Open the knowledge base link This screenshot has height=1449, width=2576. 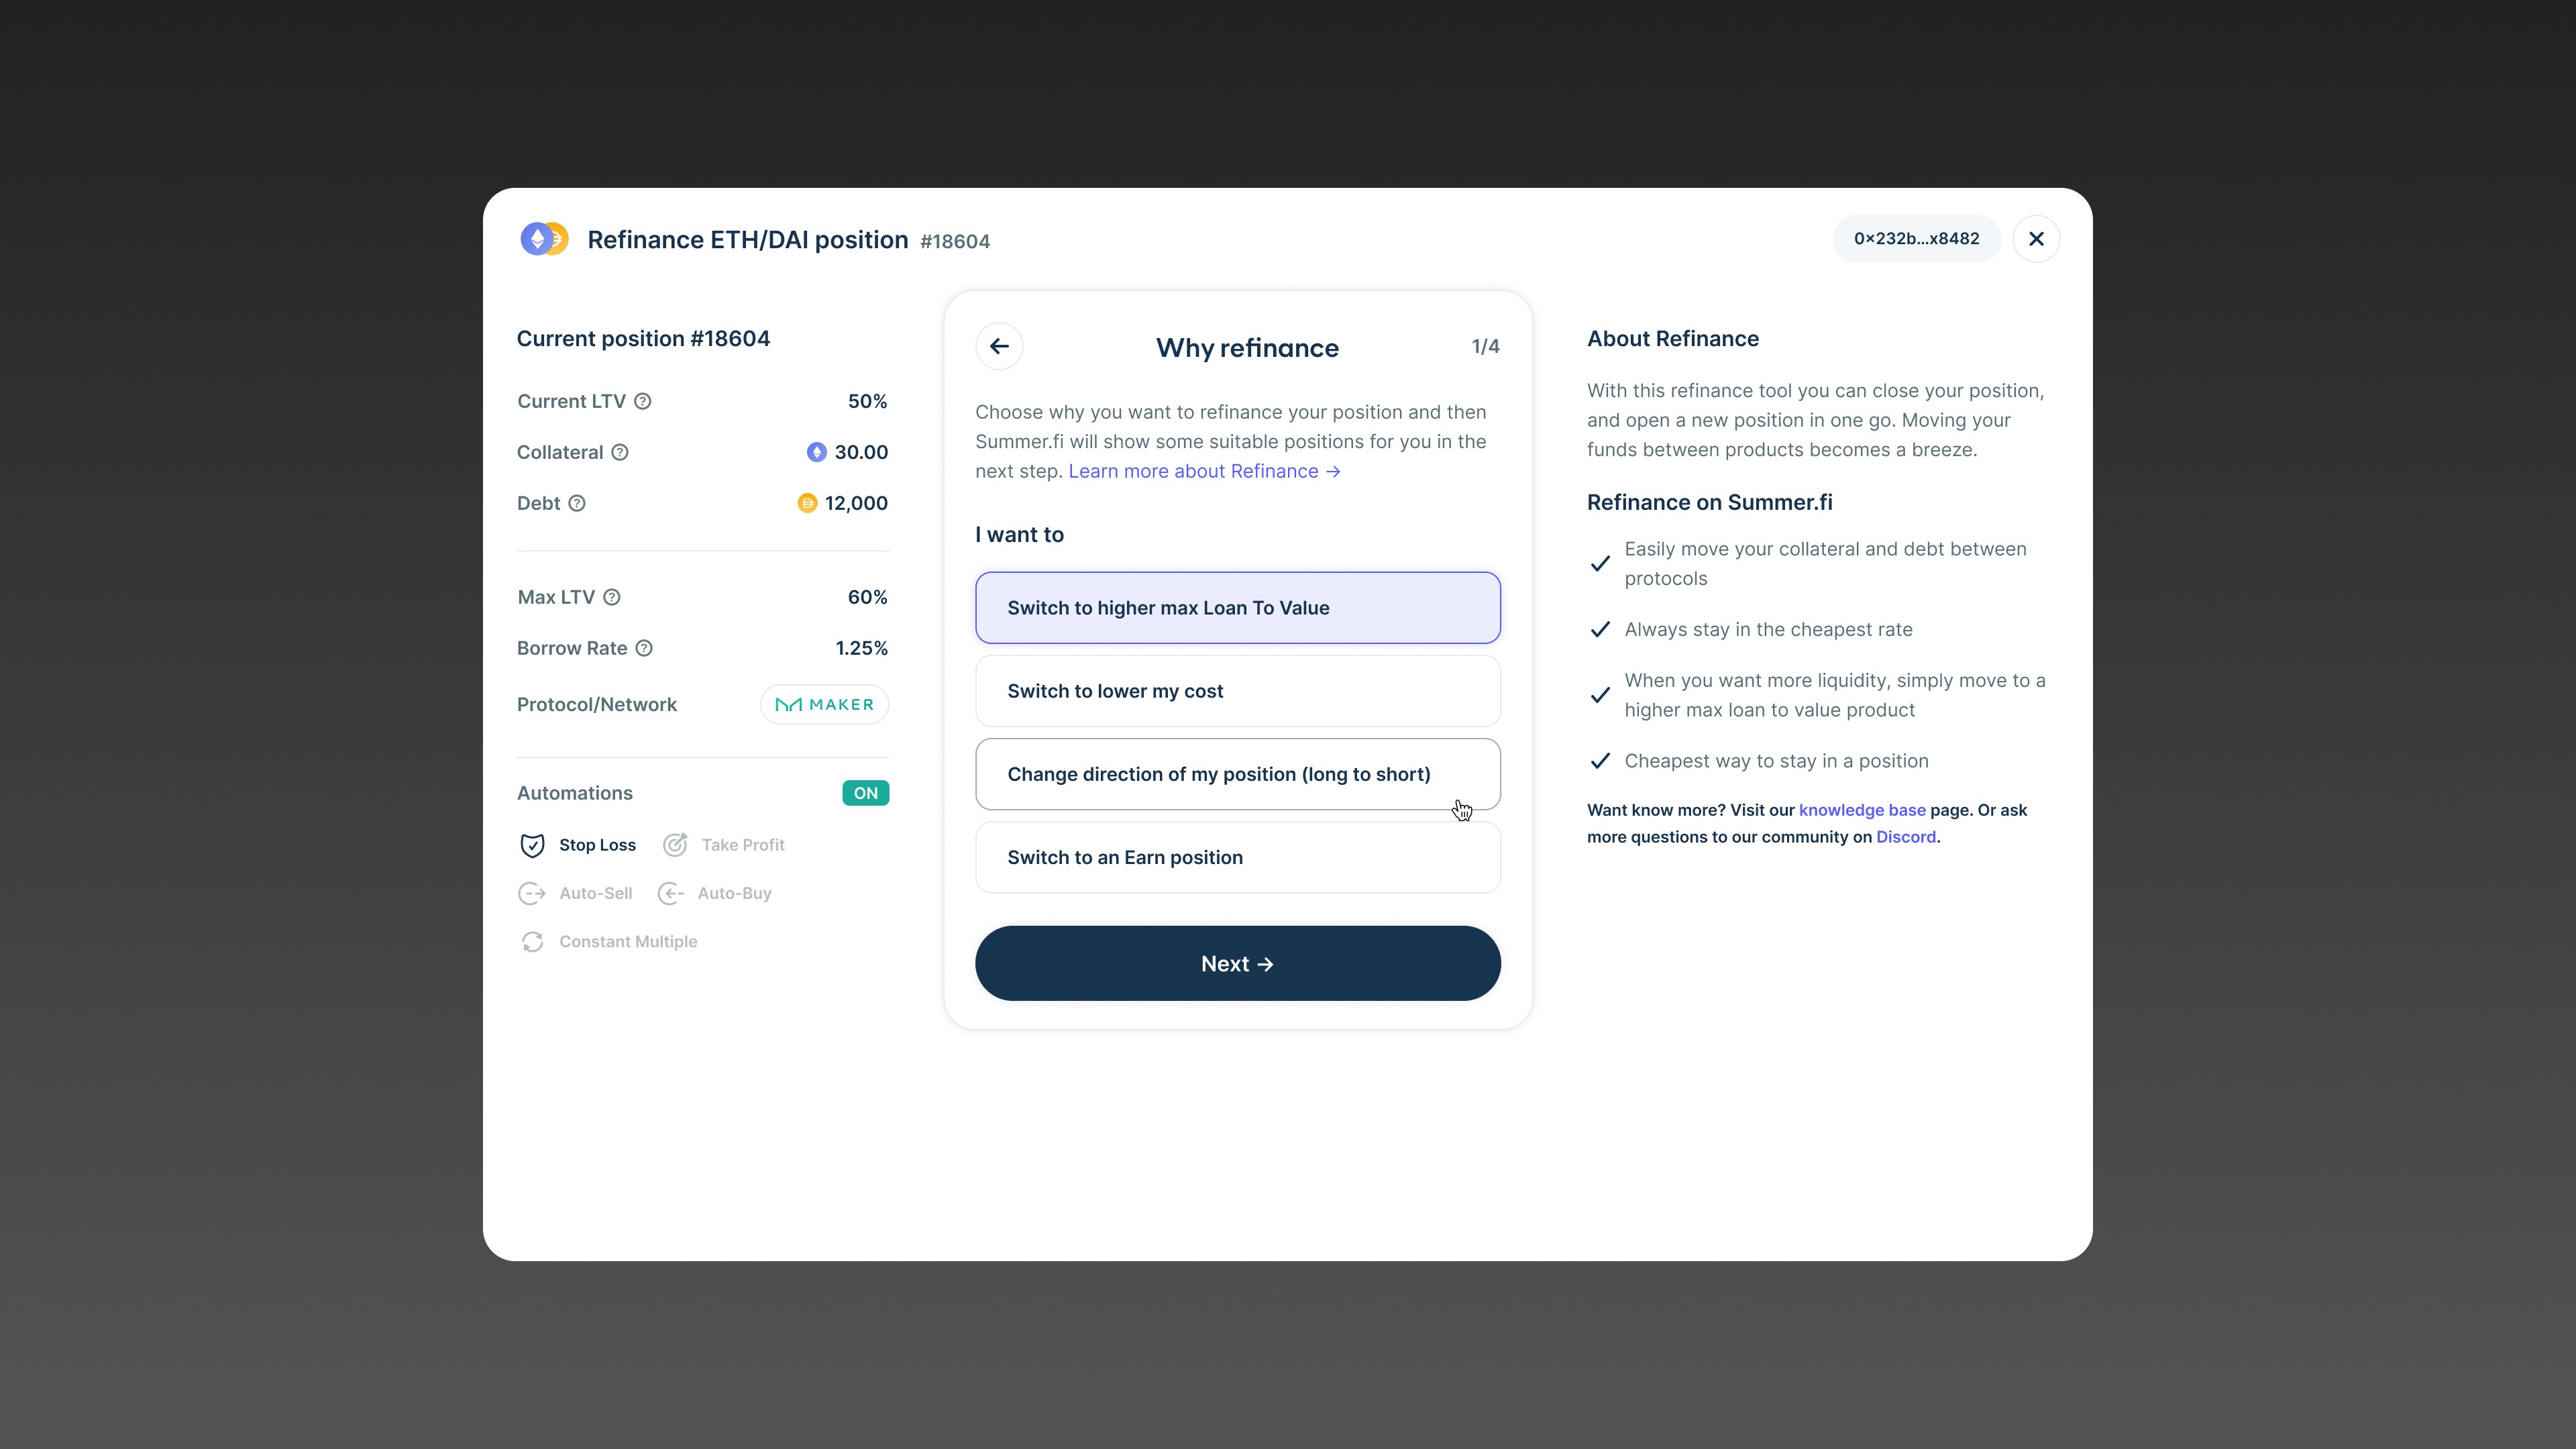point(1861,810)
